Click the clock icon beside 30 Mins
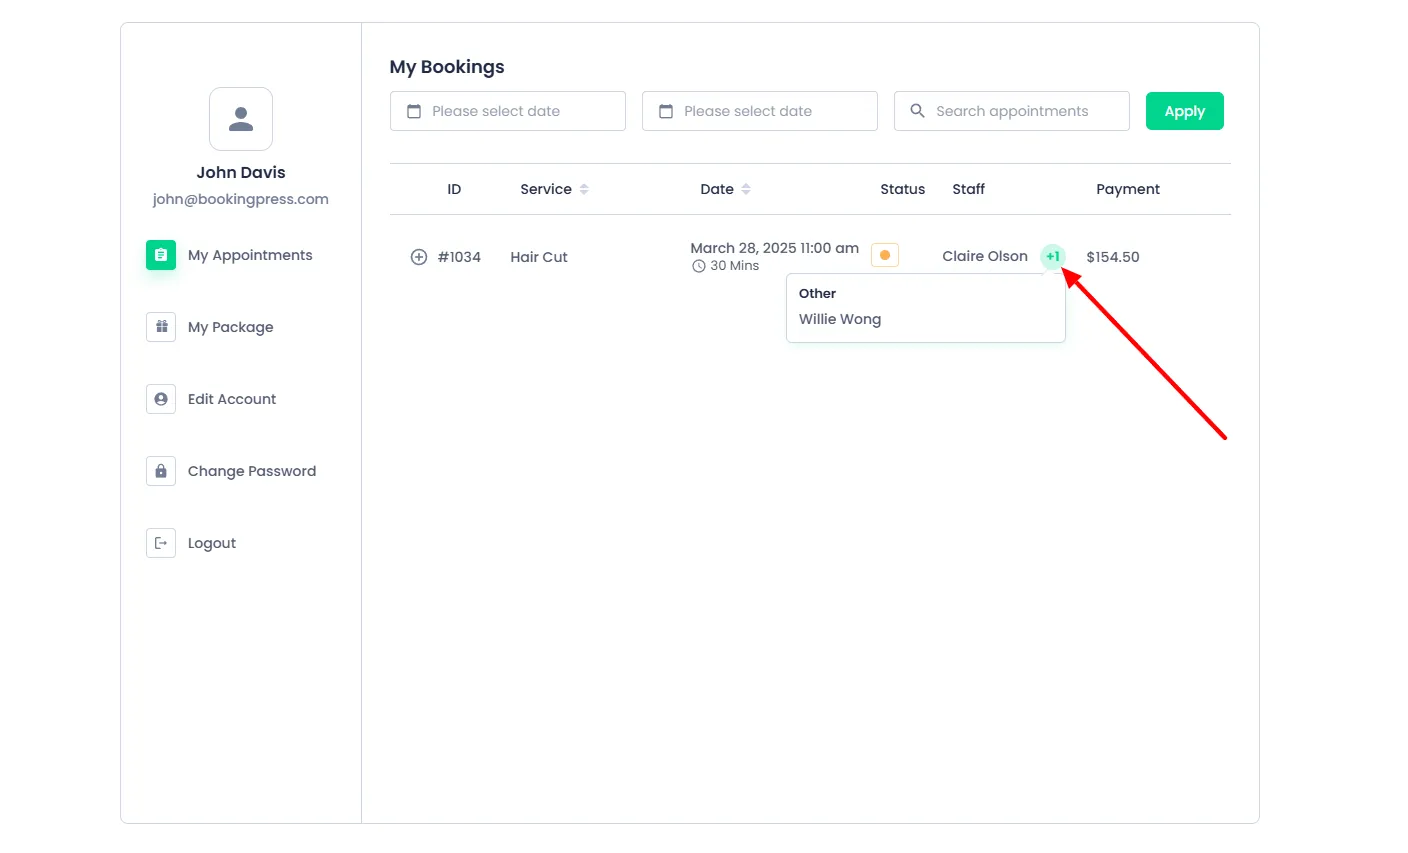The image size is (1408, 853). [x=699, y=266]
